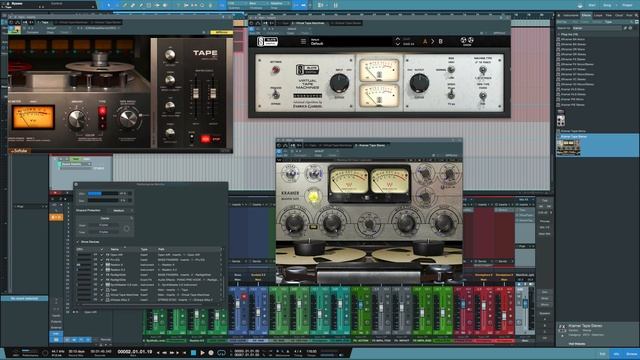Open the Effects tab in the browser
Viewport: 640px width, 360px height.
(x=586, y=16)
